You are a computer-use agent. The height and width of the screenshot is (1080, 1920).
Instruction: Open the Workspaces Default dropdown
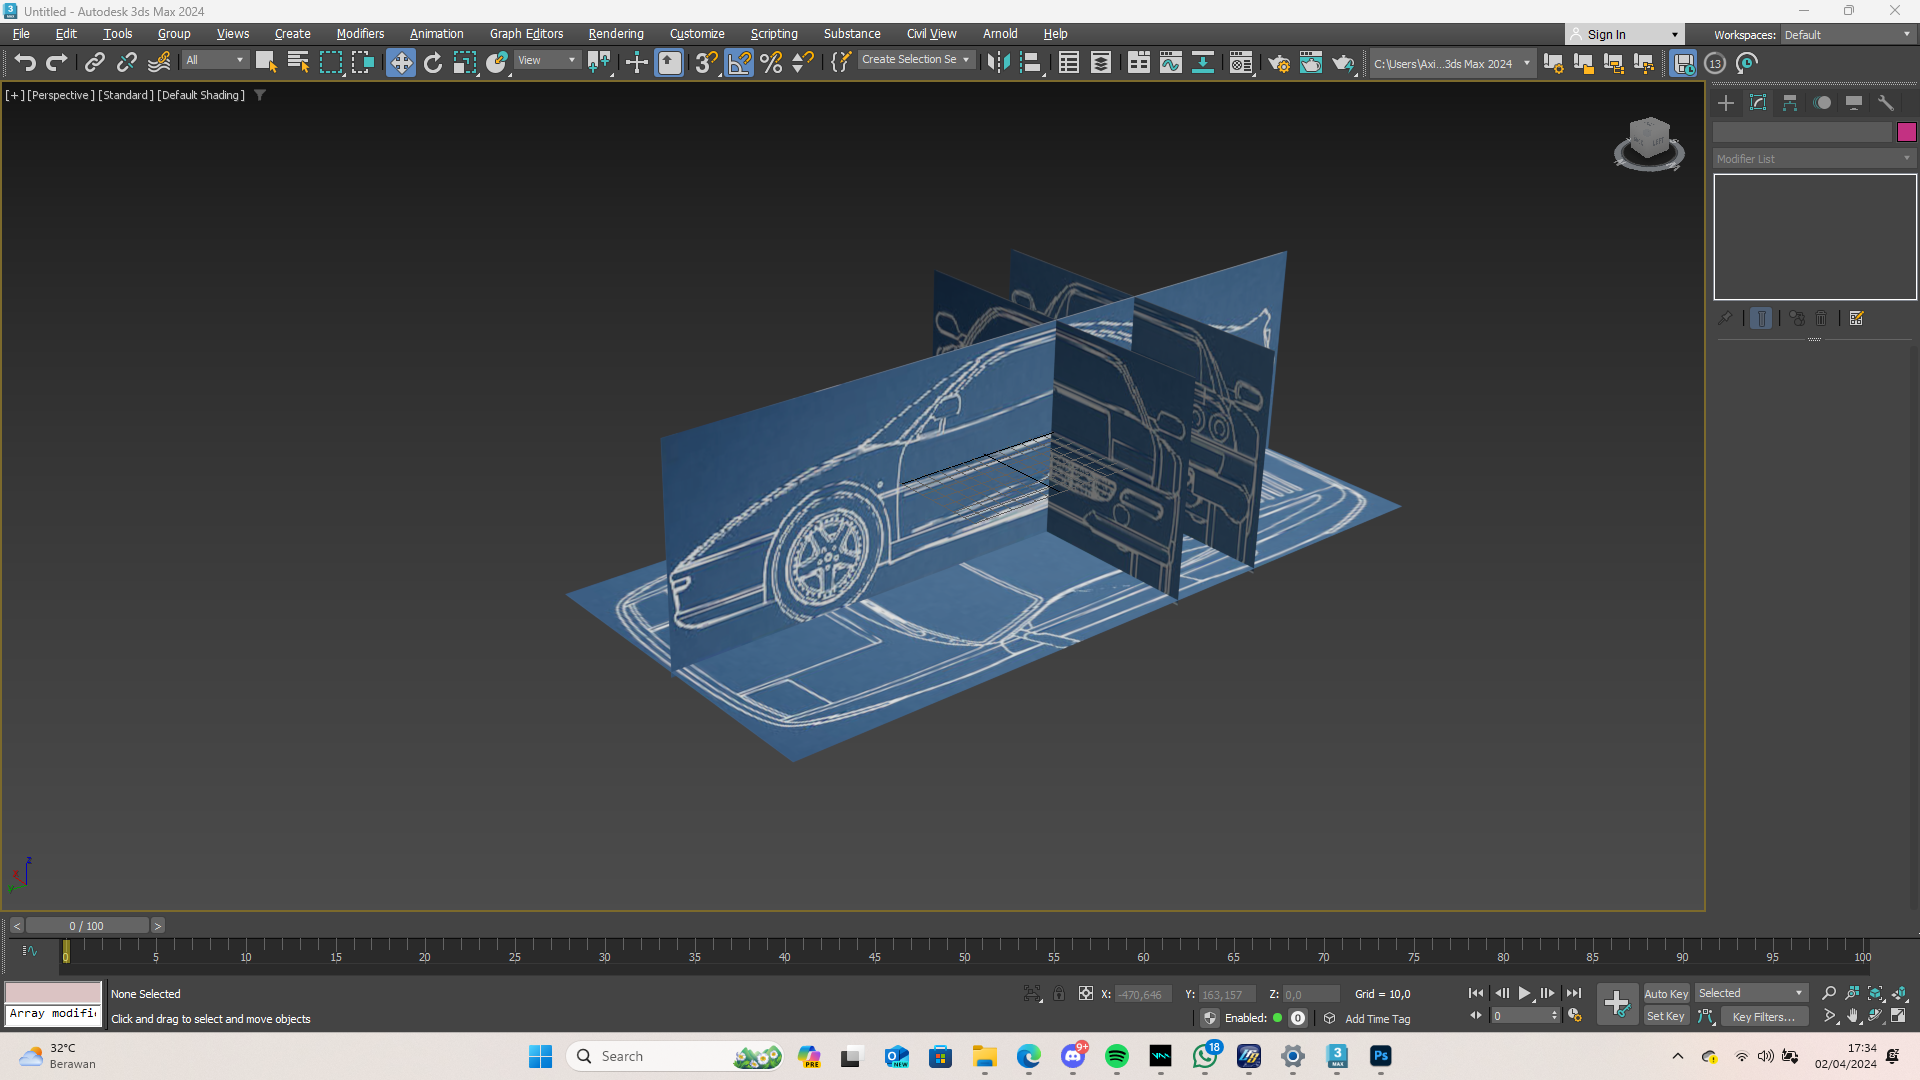coord(1847,34)
